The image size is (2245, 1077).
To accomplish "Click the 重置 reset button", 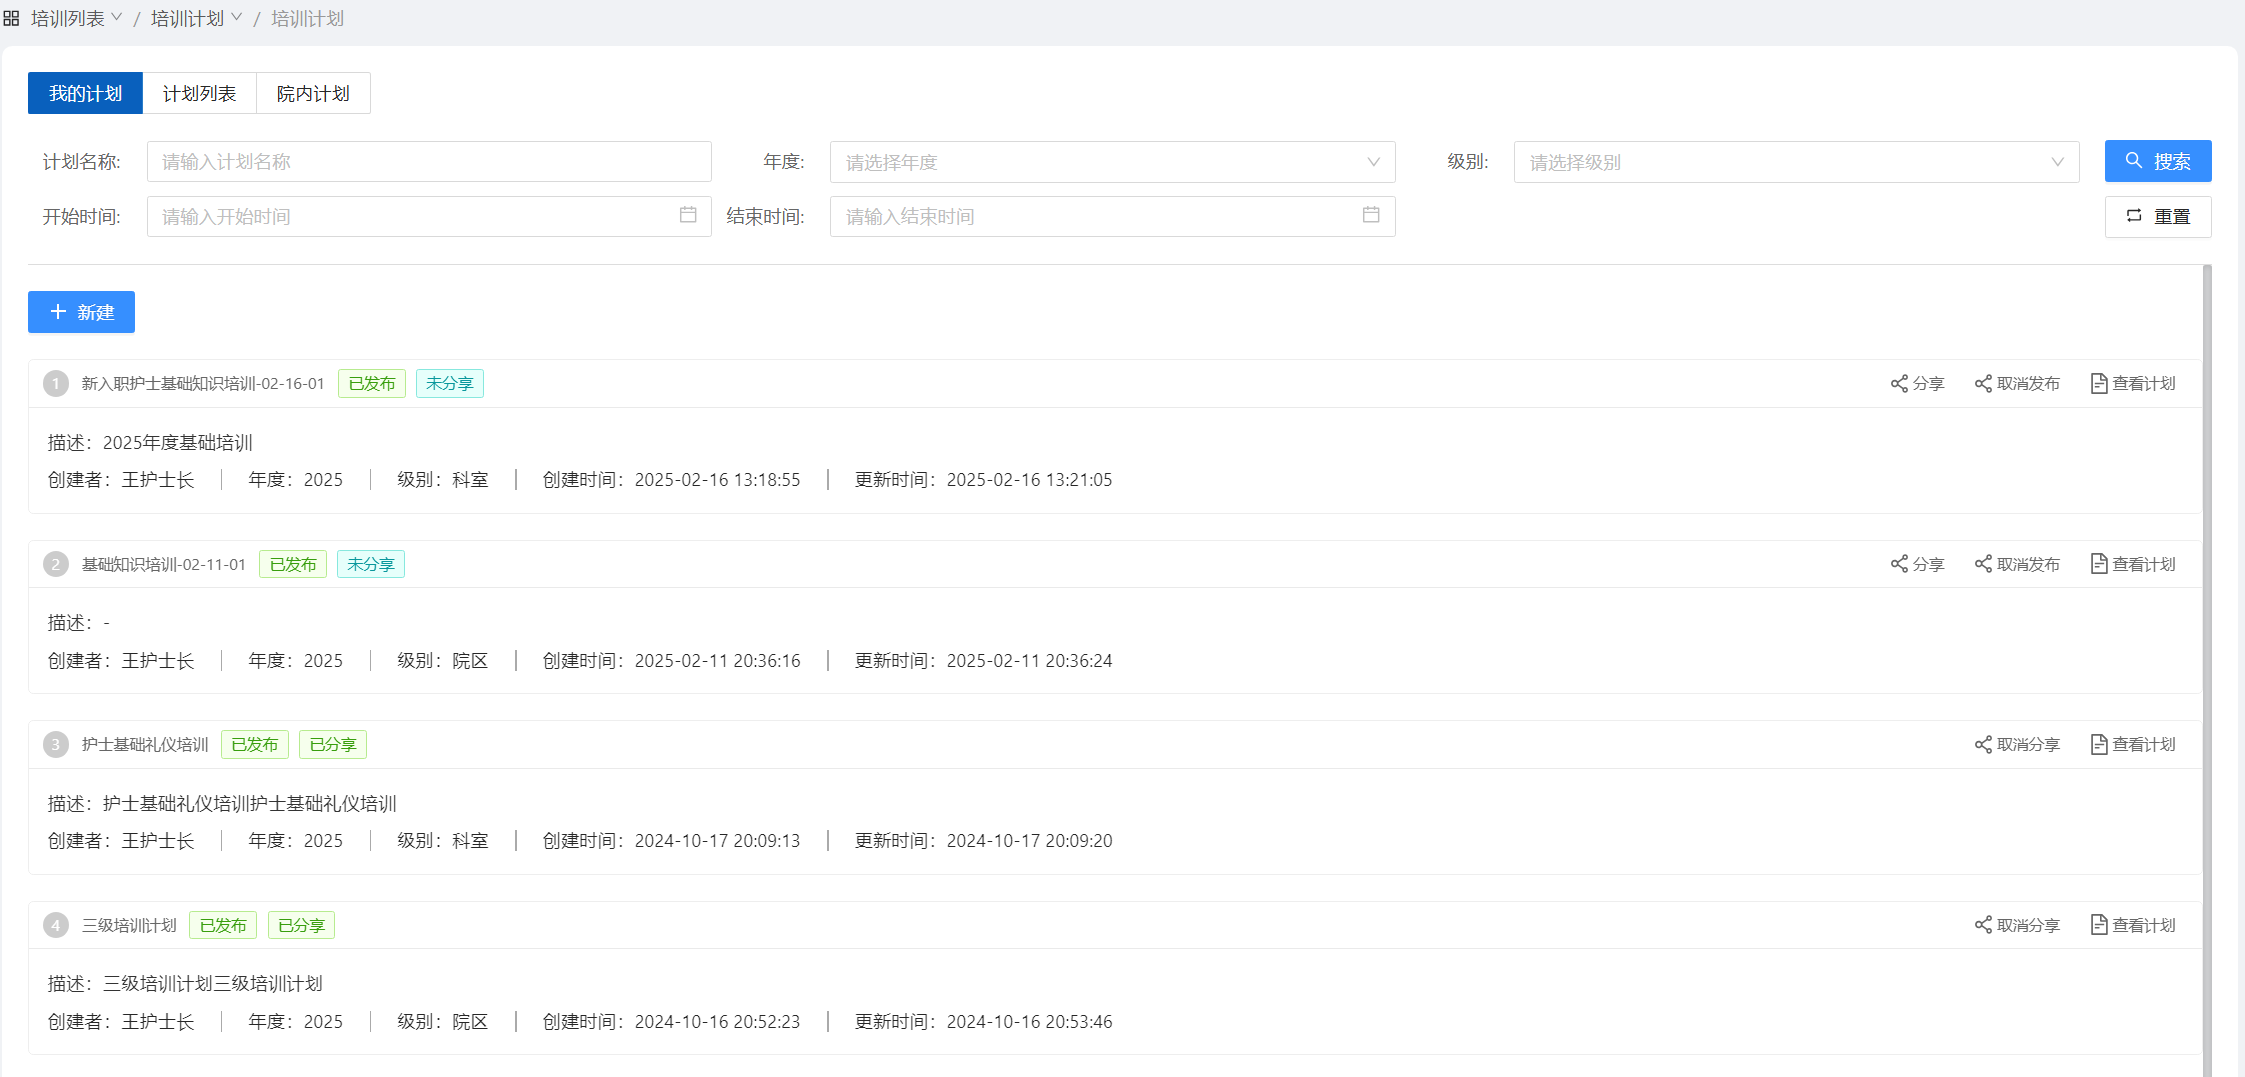I will point(2157,217).
